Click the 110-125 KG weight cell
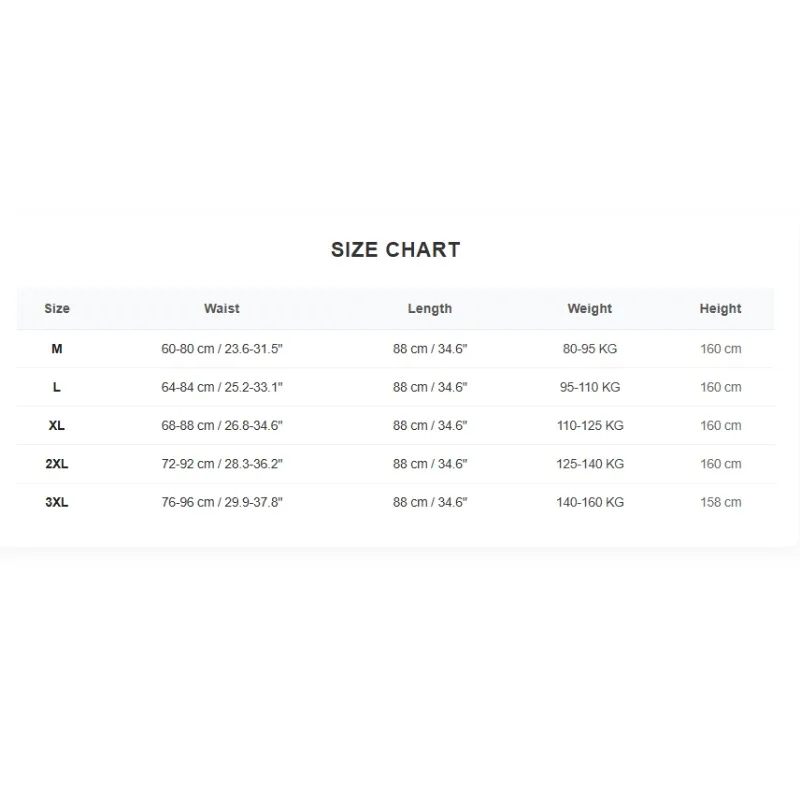Viewport: 800px width, 800px height. click(590, 426)
